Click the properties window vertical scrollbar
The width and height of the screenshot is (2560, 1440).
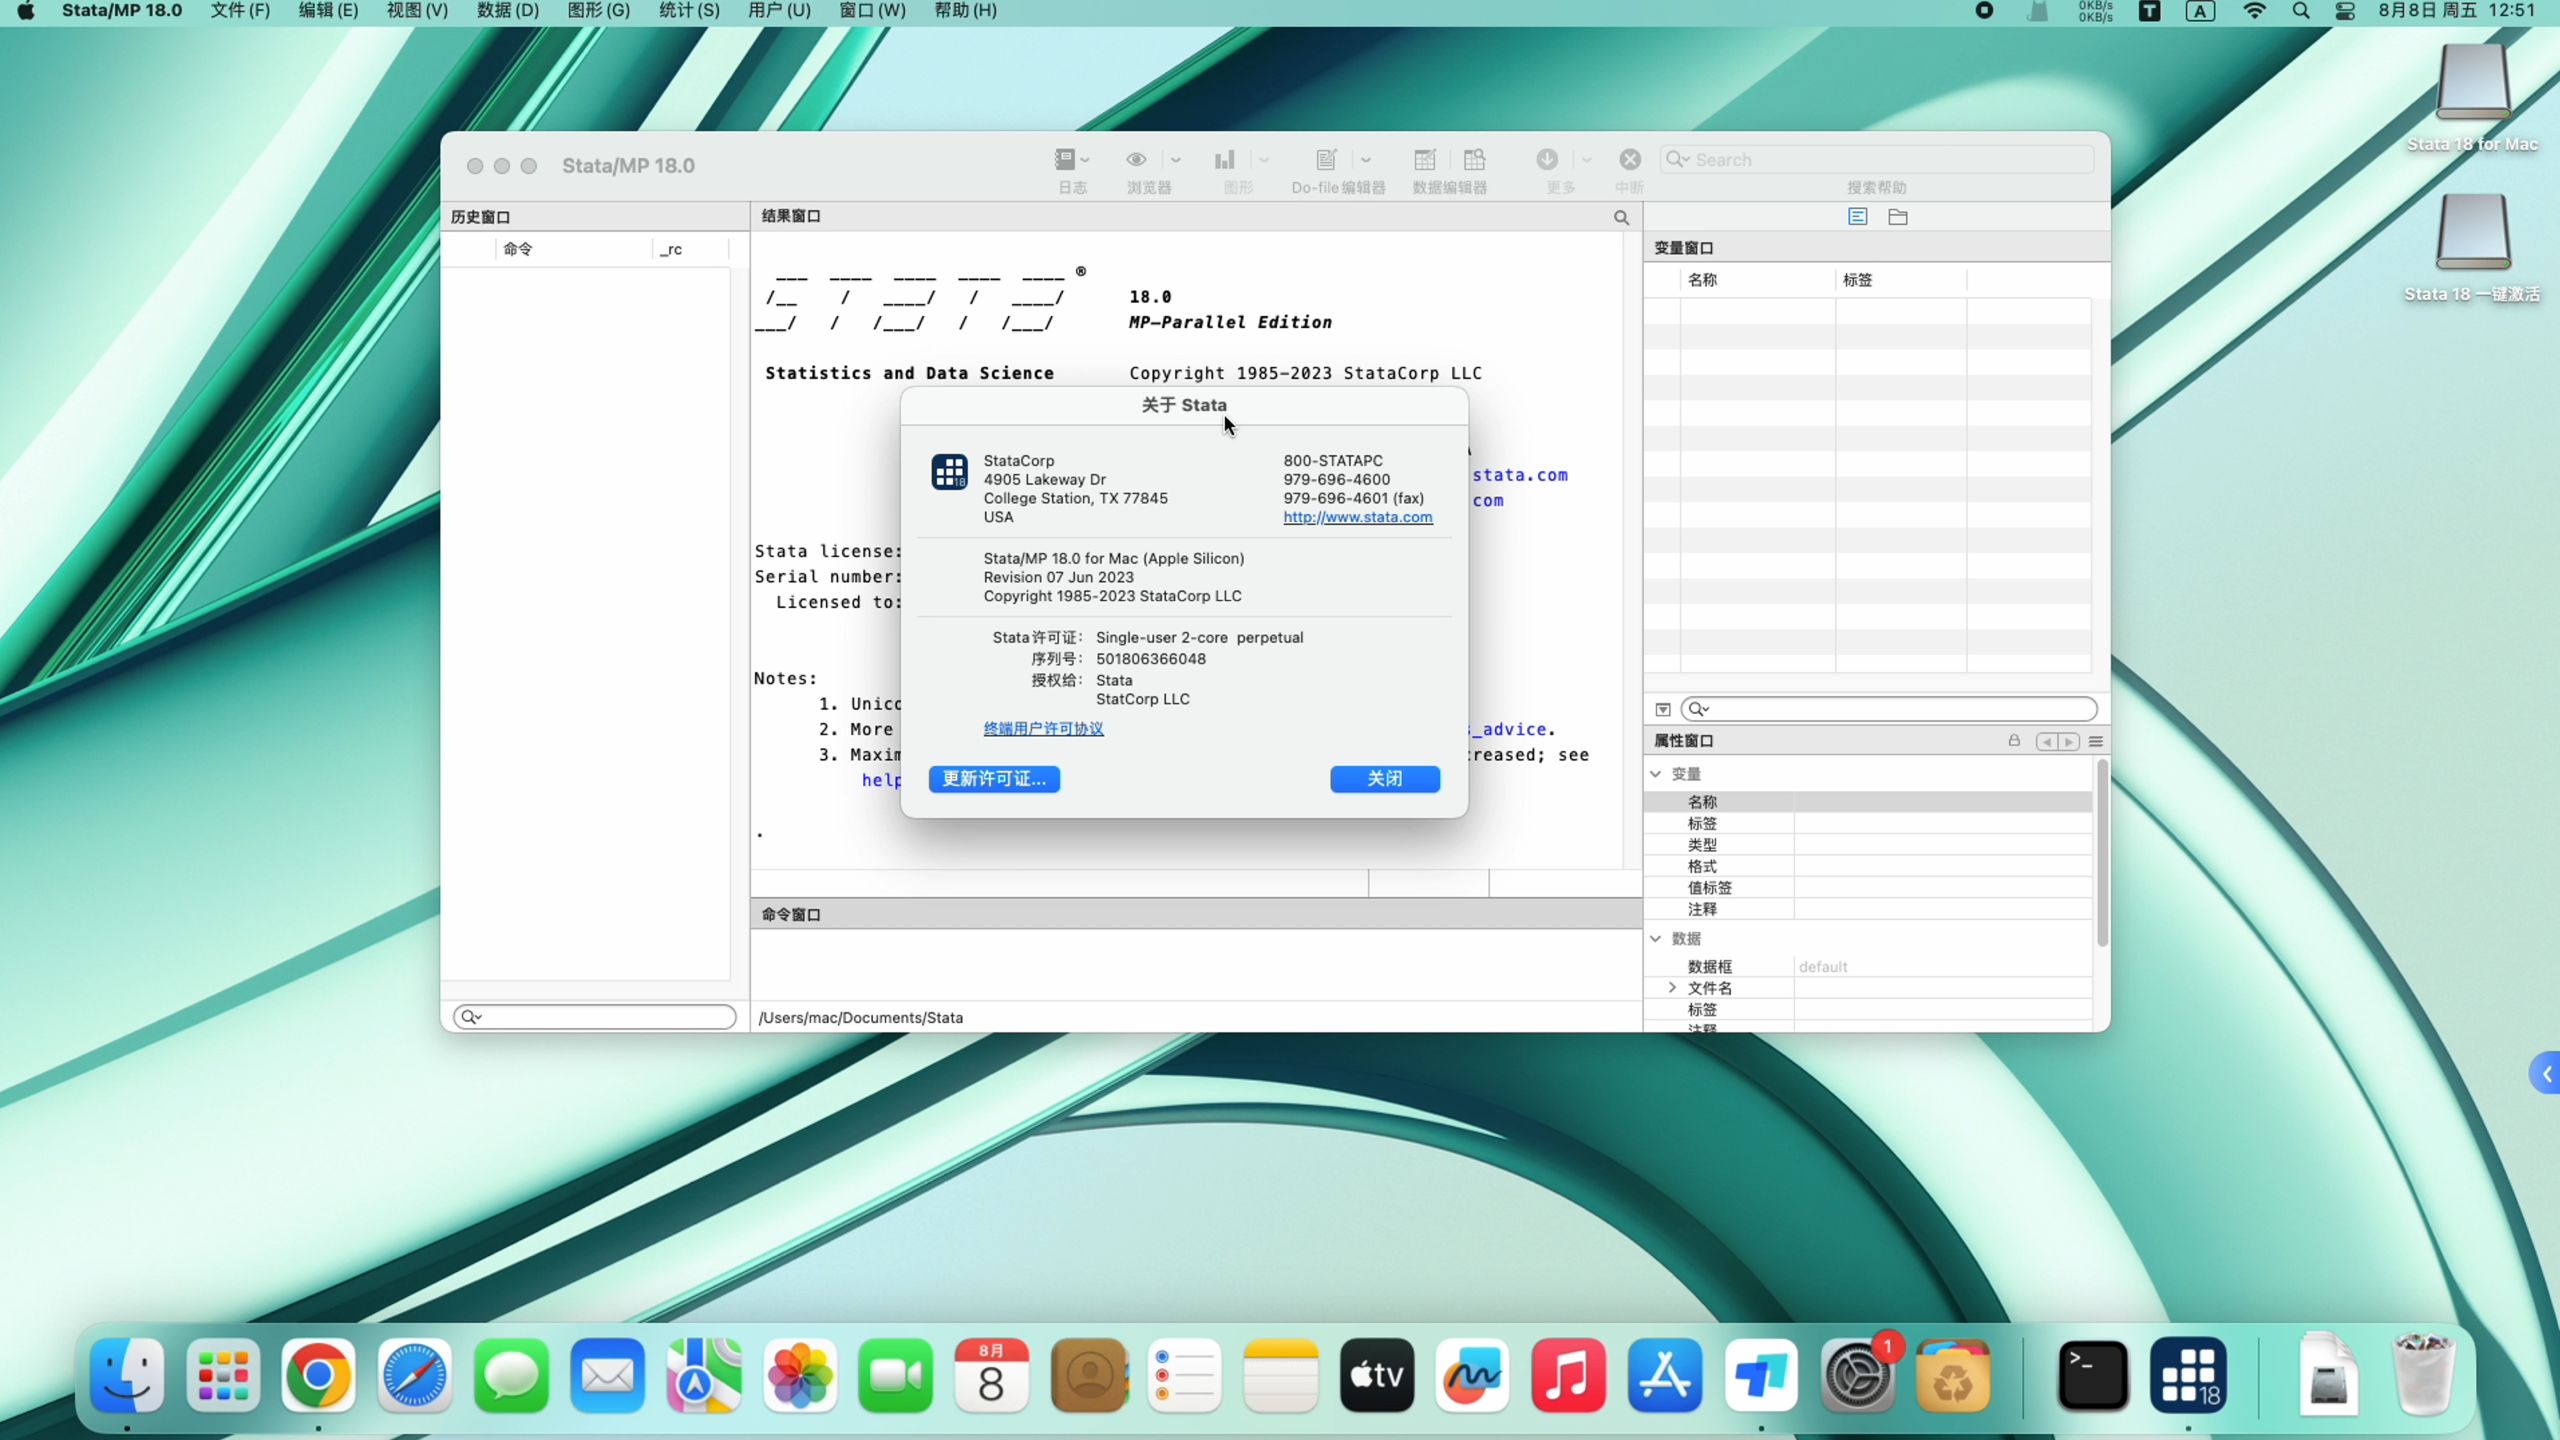tap(2101, 852)
